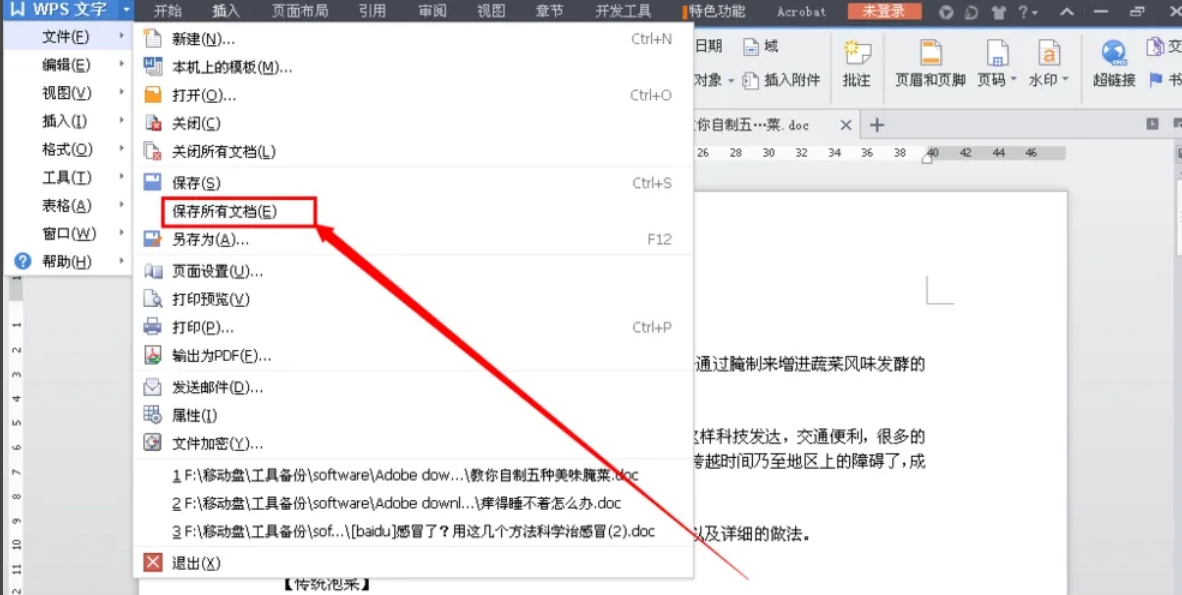Expand the 对象 dropdown arrow
The image size is (1182, 595).
click(731, 80)
